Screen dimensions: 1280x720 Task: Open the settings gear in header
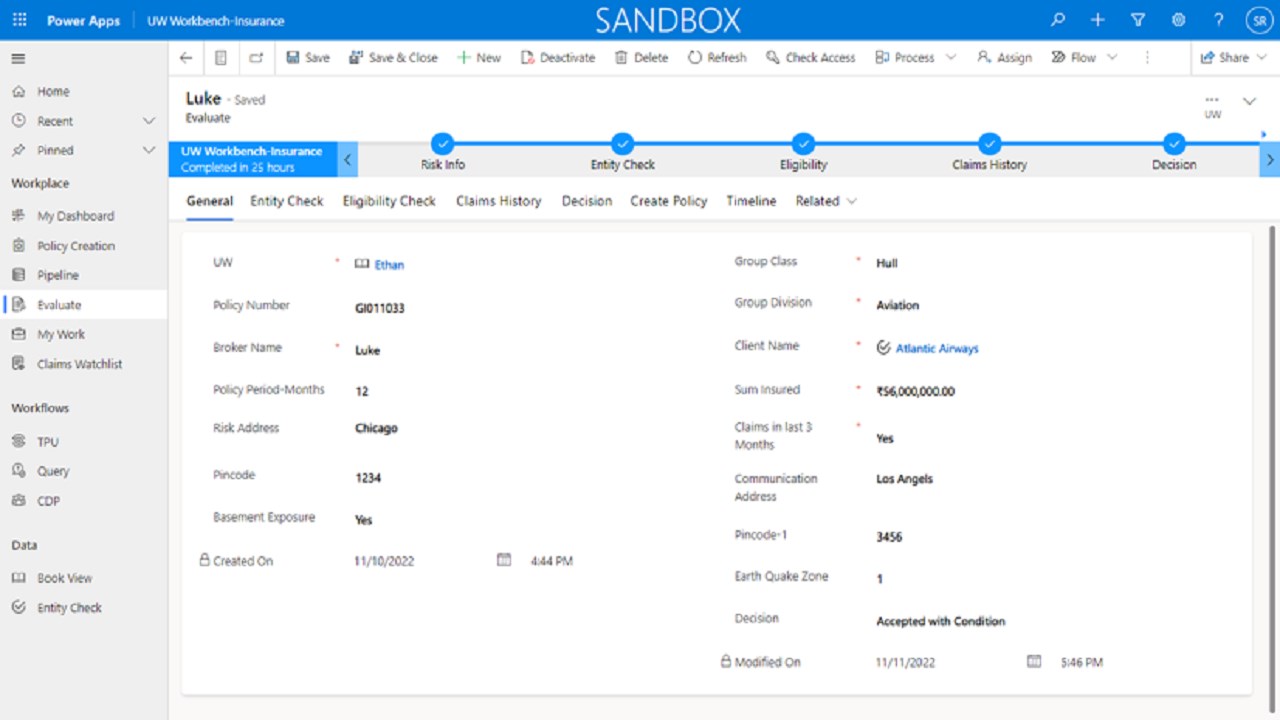click(x=1178, y=20)
